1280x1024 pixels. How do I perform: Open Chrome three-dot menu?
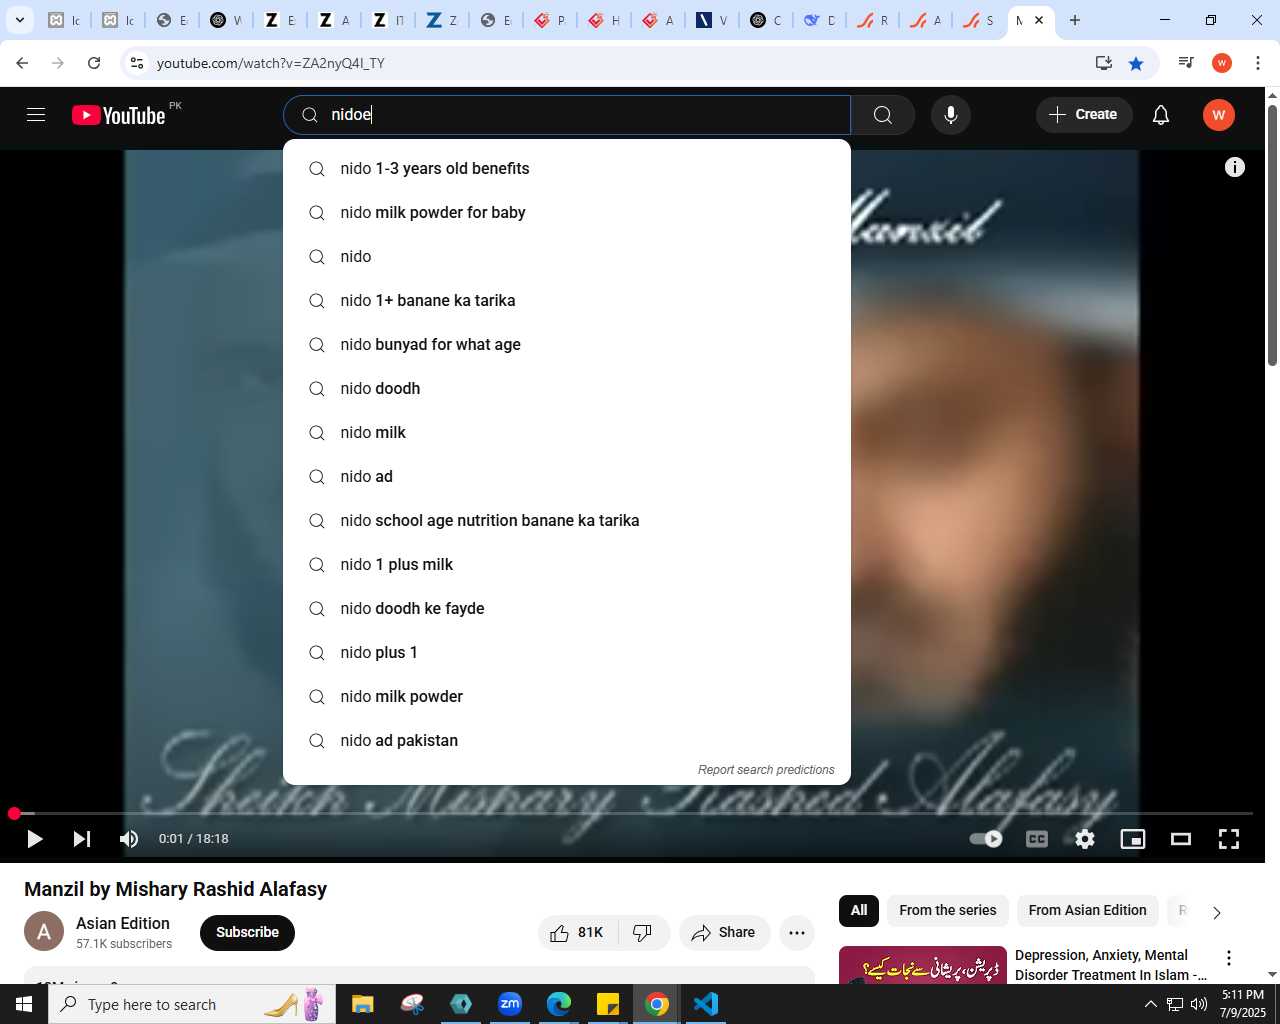pos(1258,63)
